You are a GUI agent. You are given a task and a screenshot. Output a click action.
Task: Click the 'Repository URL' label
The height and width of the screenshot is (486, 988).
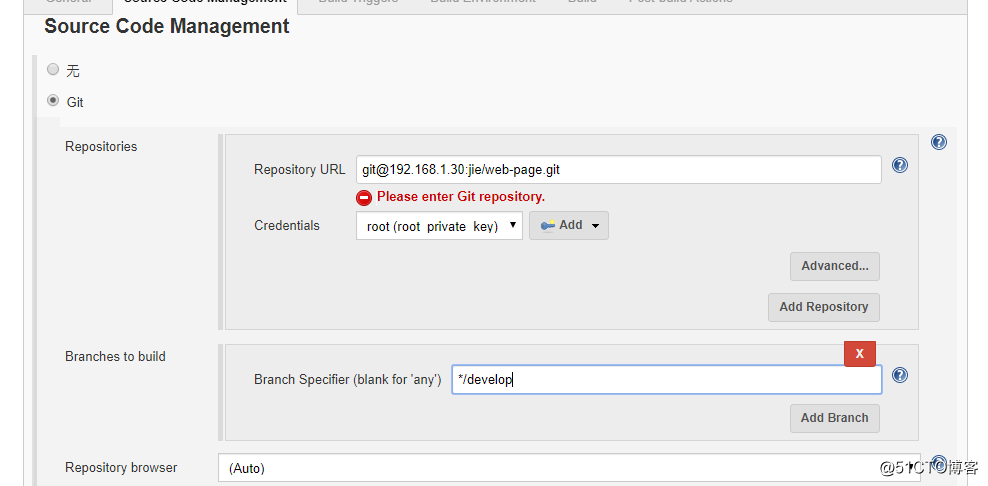(x=300, y=170)
